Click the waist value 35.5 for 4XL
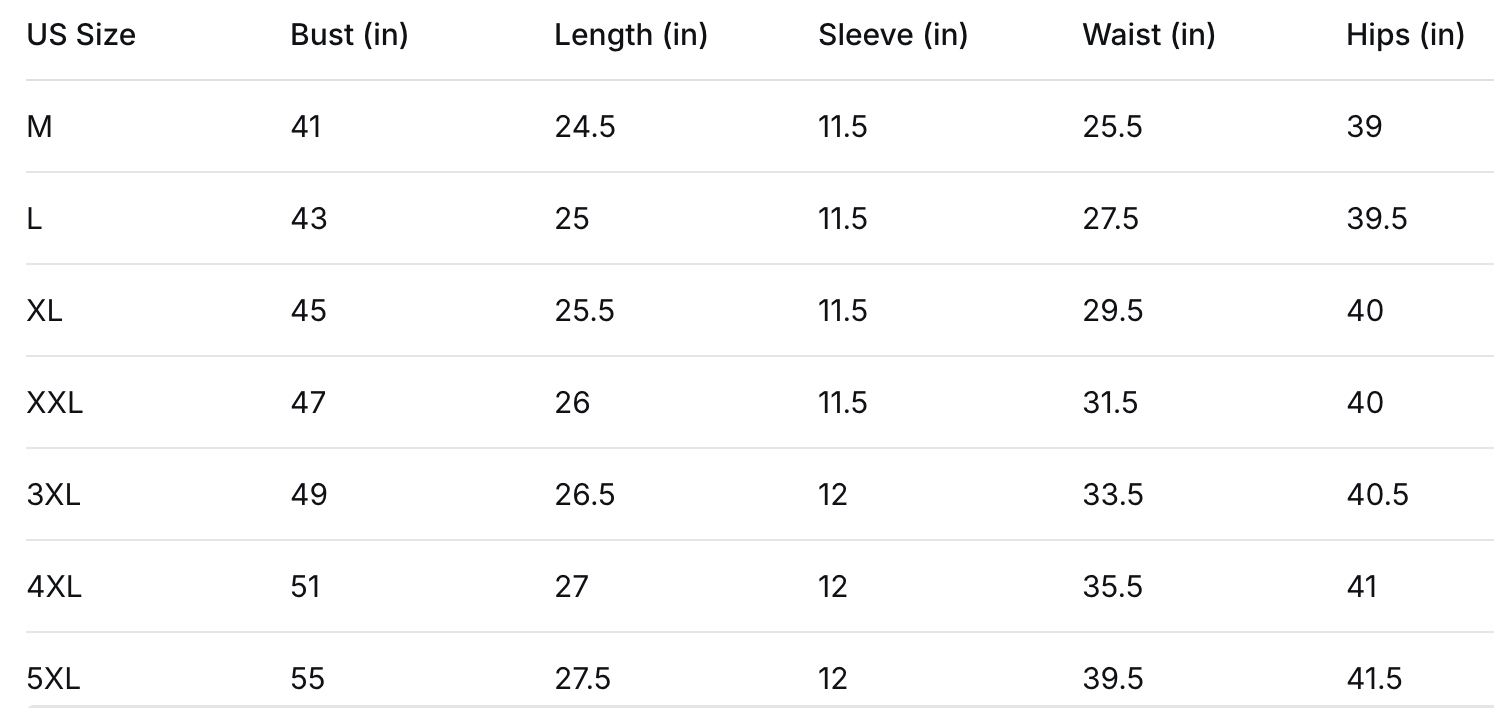Screen dimensions: 1494x708 (1112, 587)
